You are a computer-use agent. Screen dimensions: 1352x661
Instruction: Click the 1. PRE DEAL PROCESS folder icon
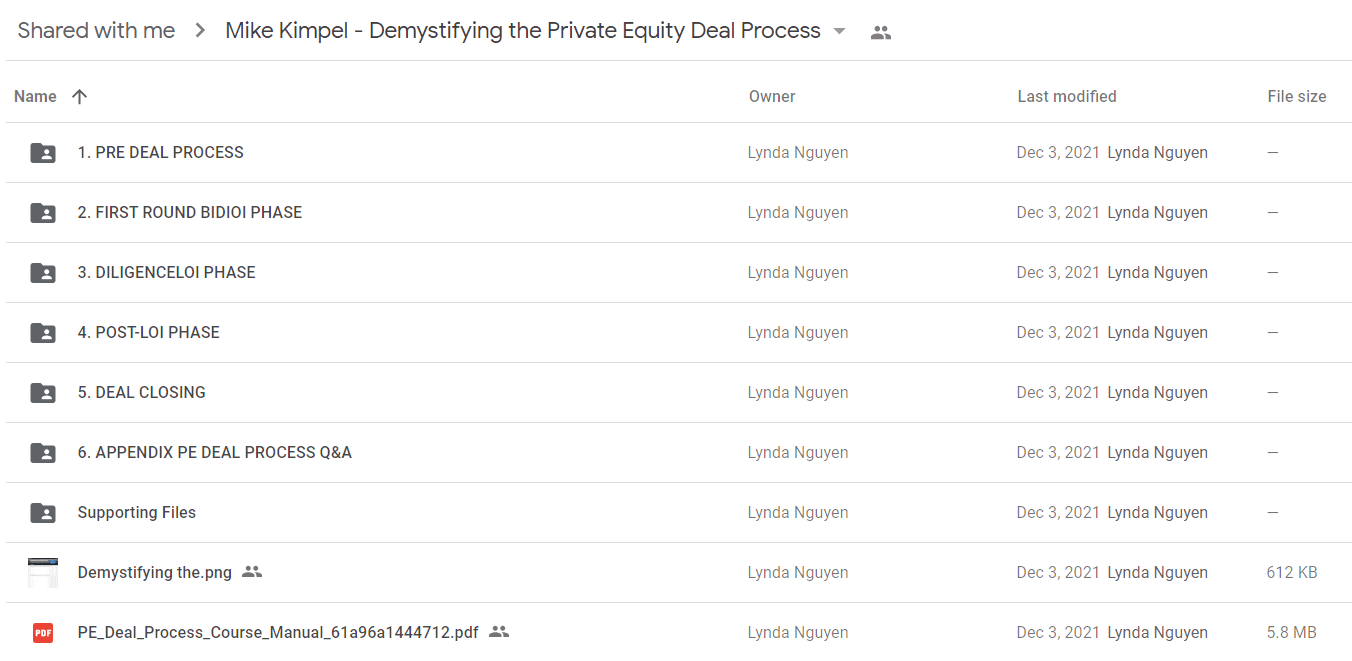43,153
